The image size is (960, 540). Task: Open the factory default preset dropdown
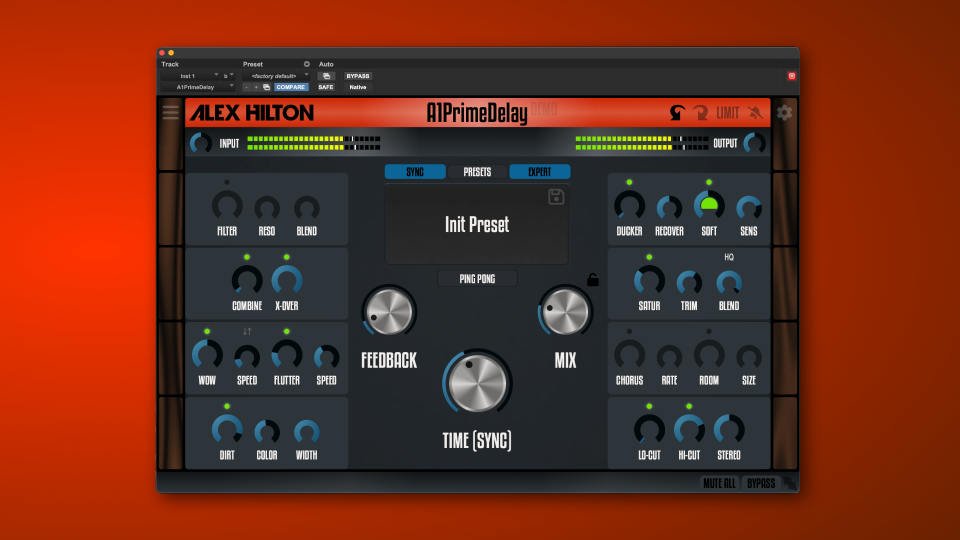click(276, 76)
